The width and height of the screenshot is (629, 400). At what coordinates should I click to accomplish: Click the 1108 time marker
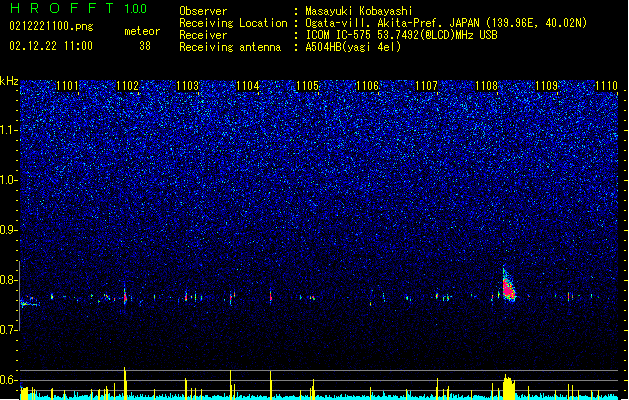point(486,86)
